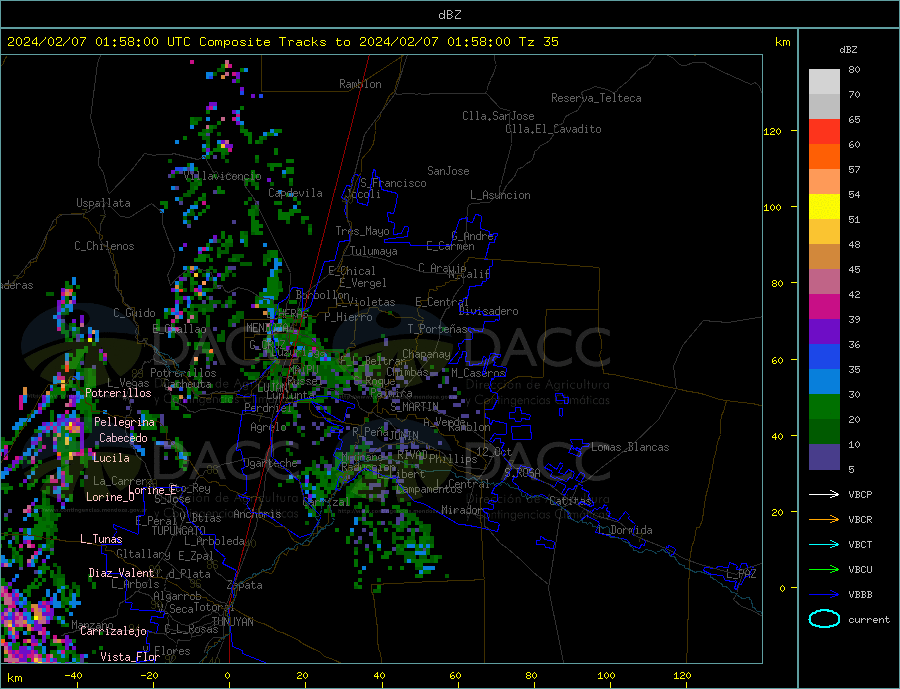Click the Clla.El_Cavadito place label
Image resolution: width=900 pixels, height=689 pixels.
pyautogui.click(x=553, y=129)
